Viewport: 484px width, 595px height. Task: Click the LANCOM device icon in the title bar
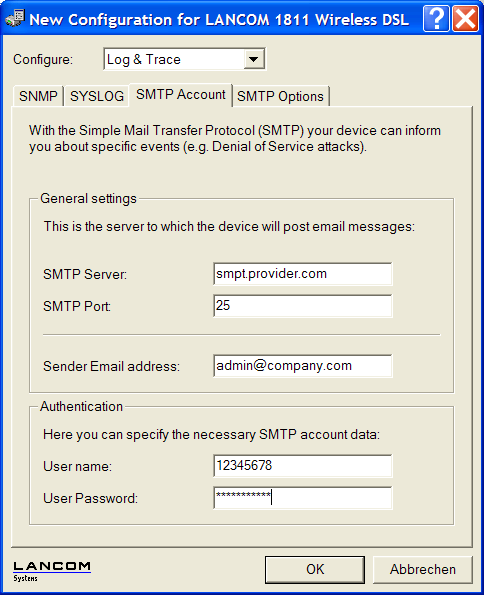(x=15, y=18)
